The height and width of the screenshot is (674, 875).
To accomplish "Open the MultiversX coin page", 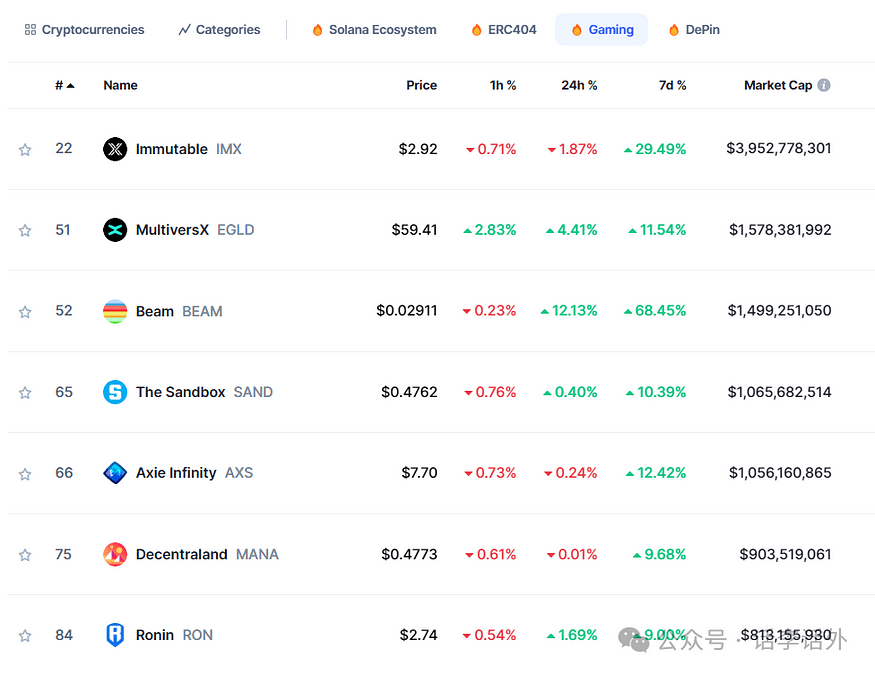I will [x=173, y=229].
